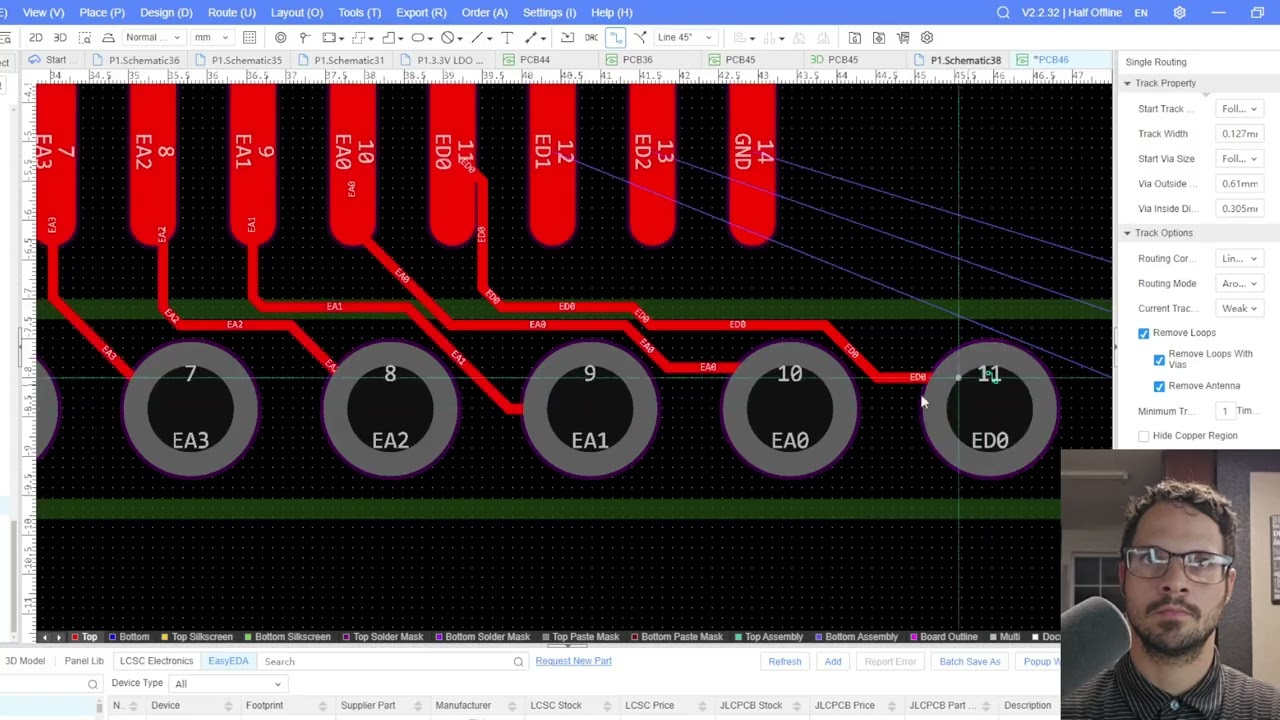Select LCSC Electronics library tab
The image size is (1280, 720).
point(156,661)
